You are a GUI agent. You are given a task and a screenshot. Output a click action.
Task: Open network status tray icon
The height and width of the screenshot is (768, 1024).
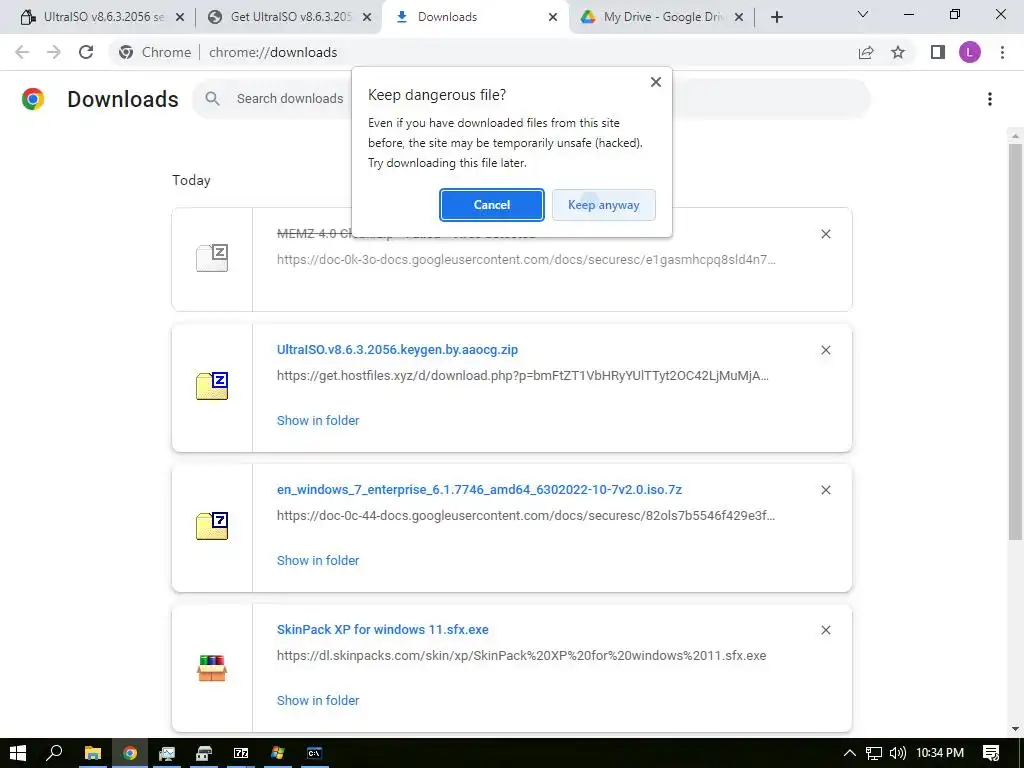point(874,753)
